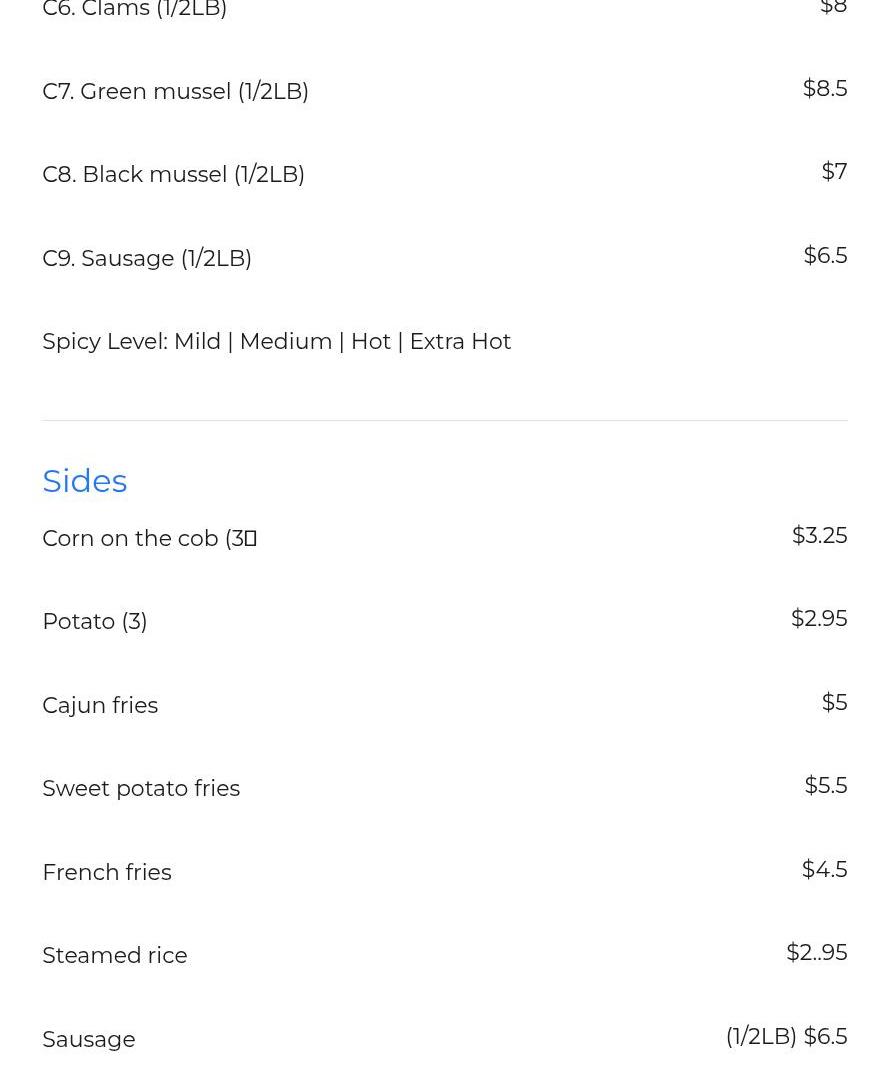
Task: Click the $8.5 Green mussel price
Action: 825,88
